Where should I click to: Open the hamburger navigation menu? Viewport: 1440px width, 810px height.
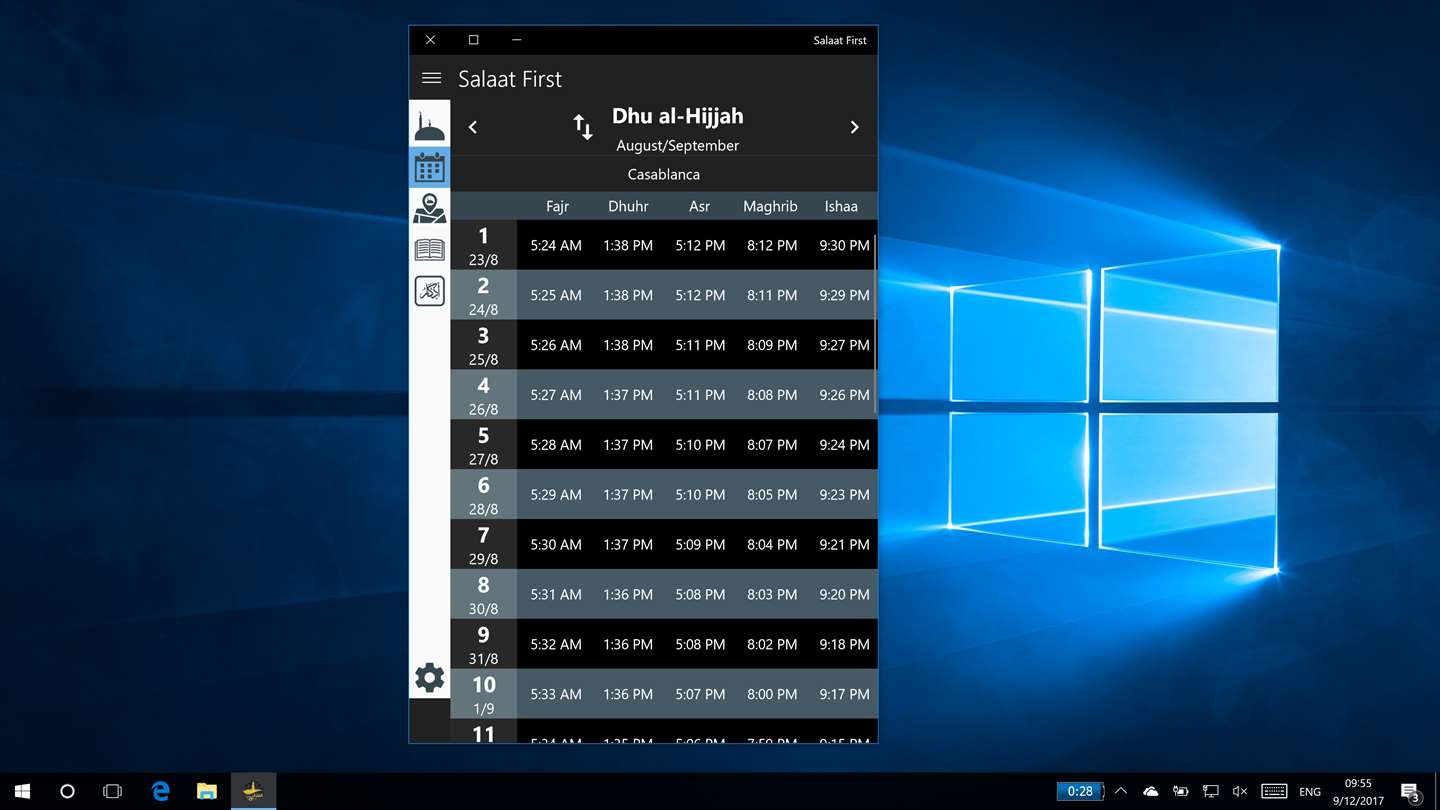pos(431,78)
